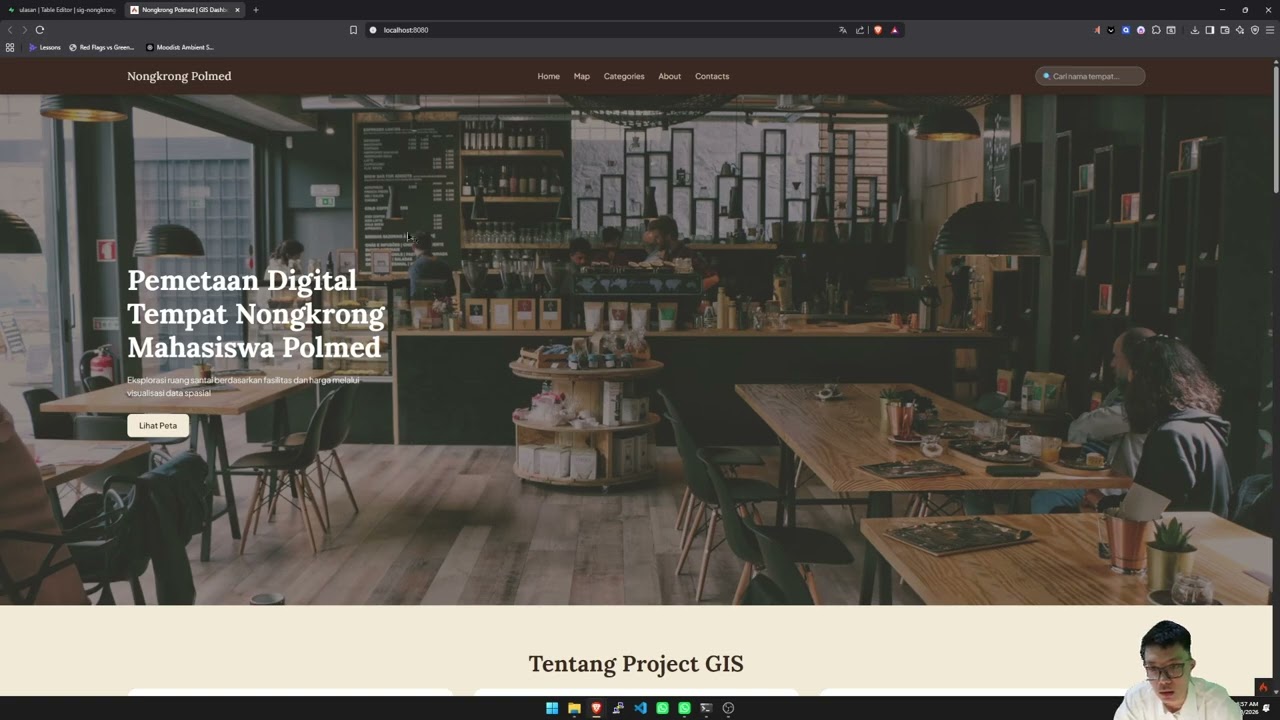Viewport: 1280px width, 720px height.
Task: Open Brave Rewards triangle icon
Action: click(895, 30)
